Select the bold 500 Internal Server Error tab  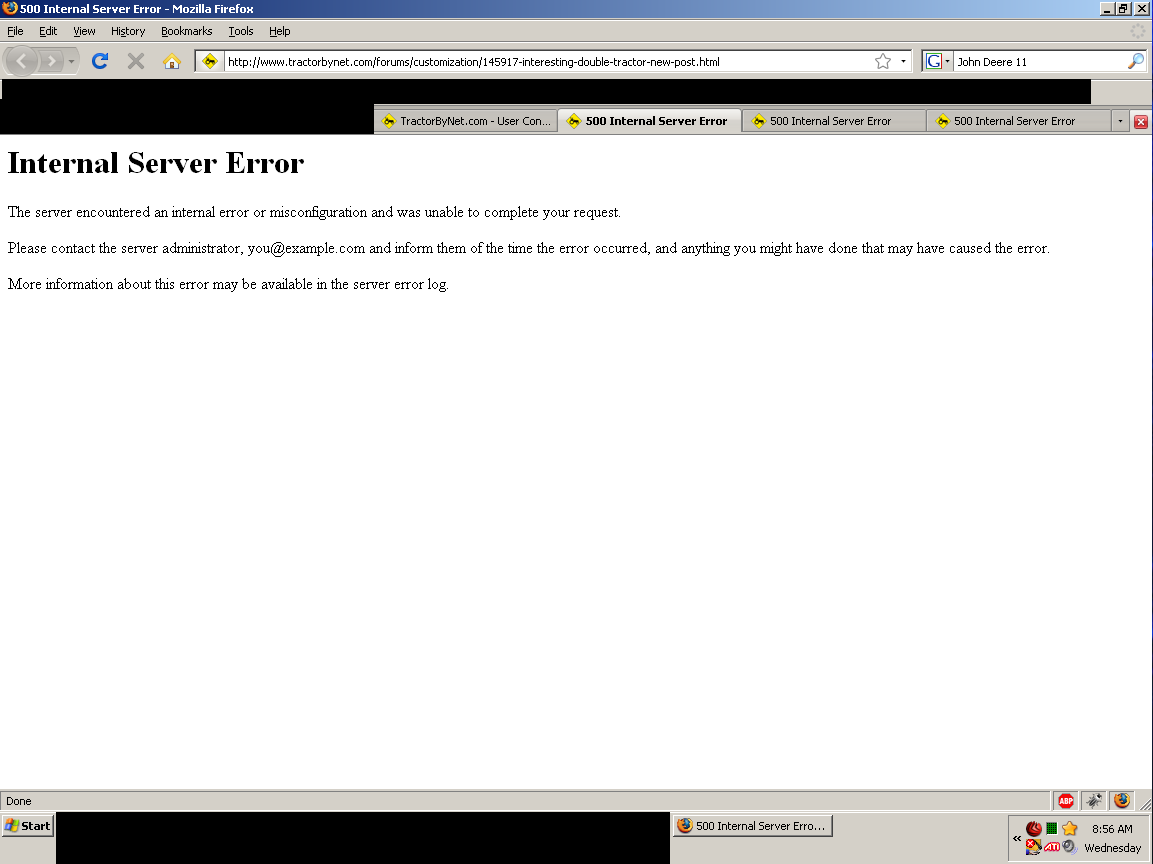click(x=649, y=121)
